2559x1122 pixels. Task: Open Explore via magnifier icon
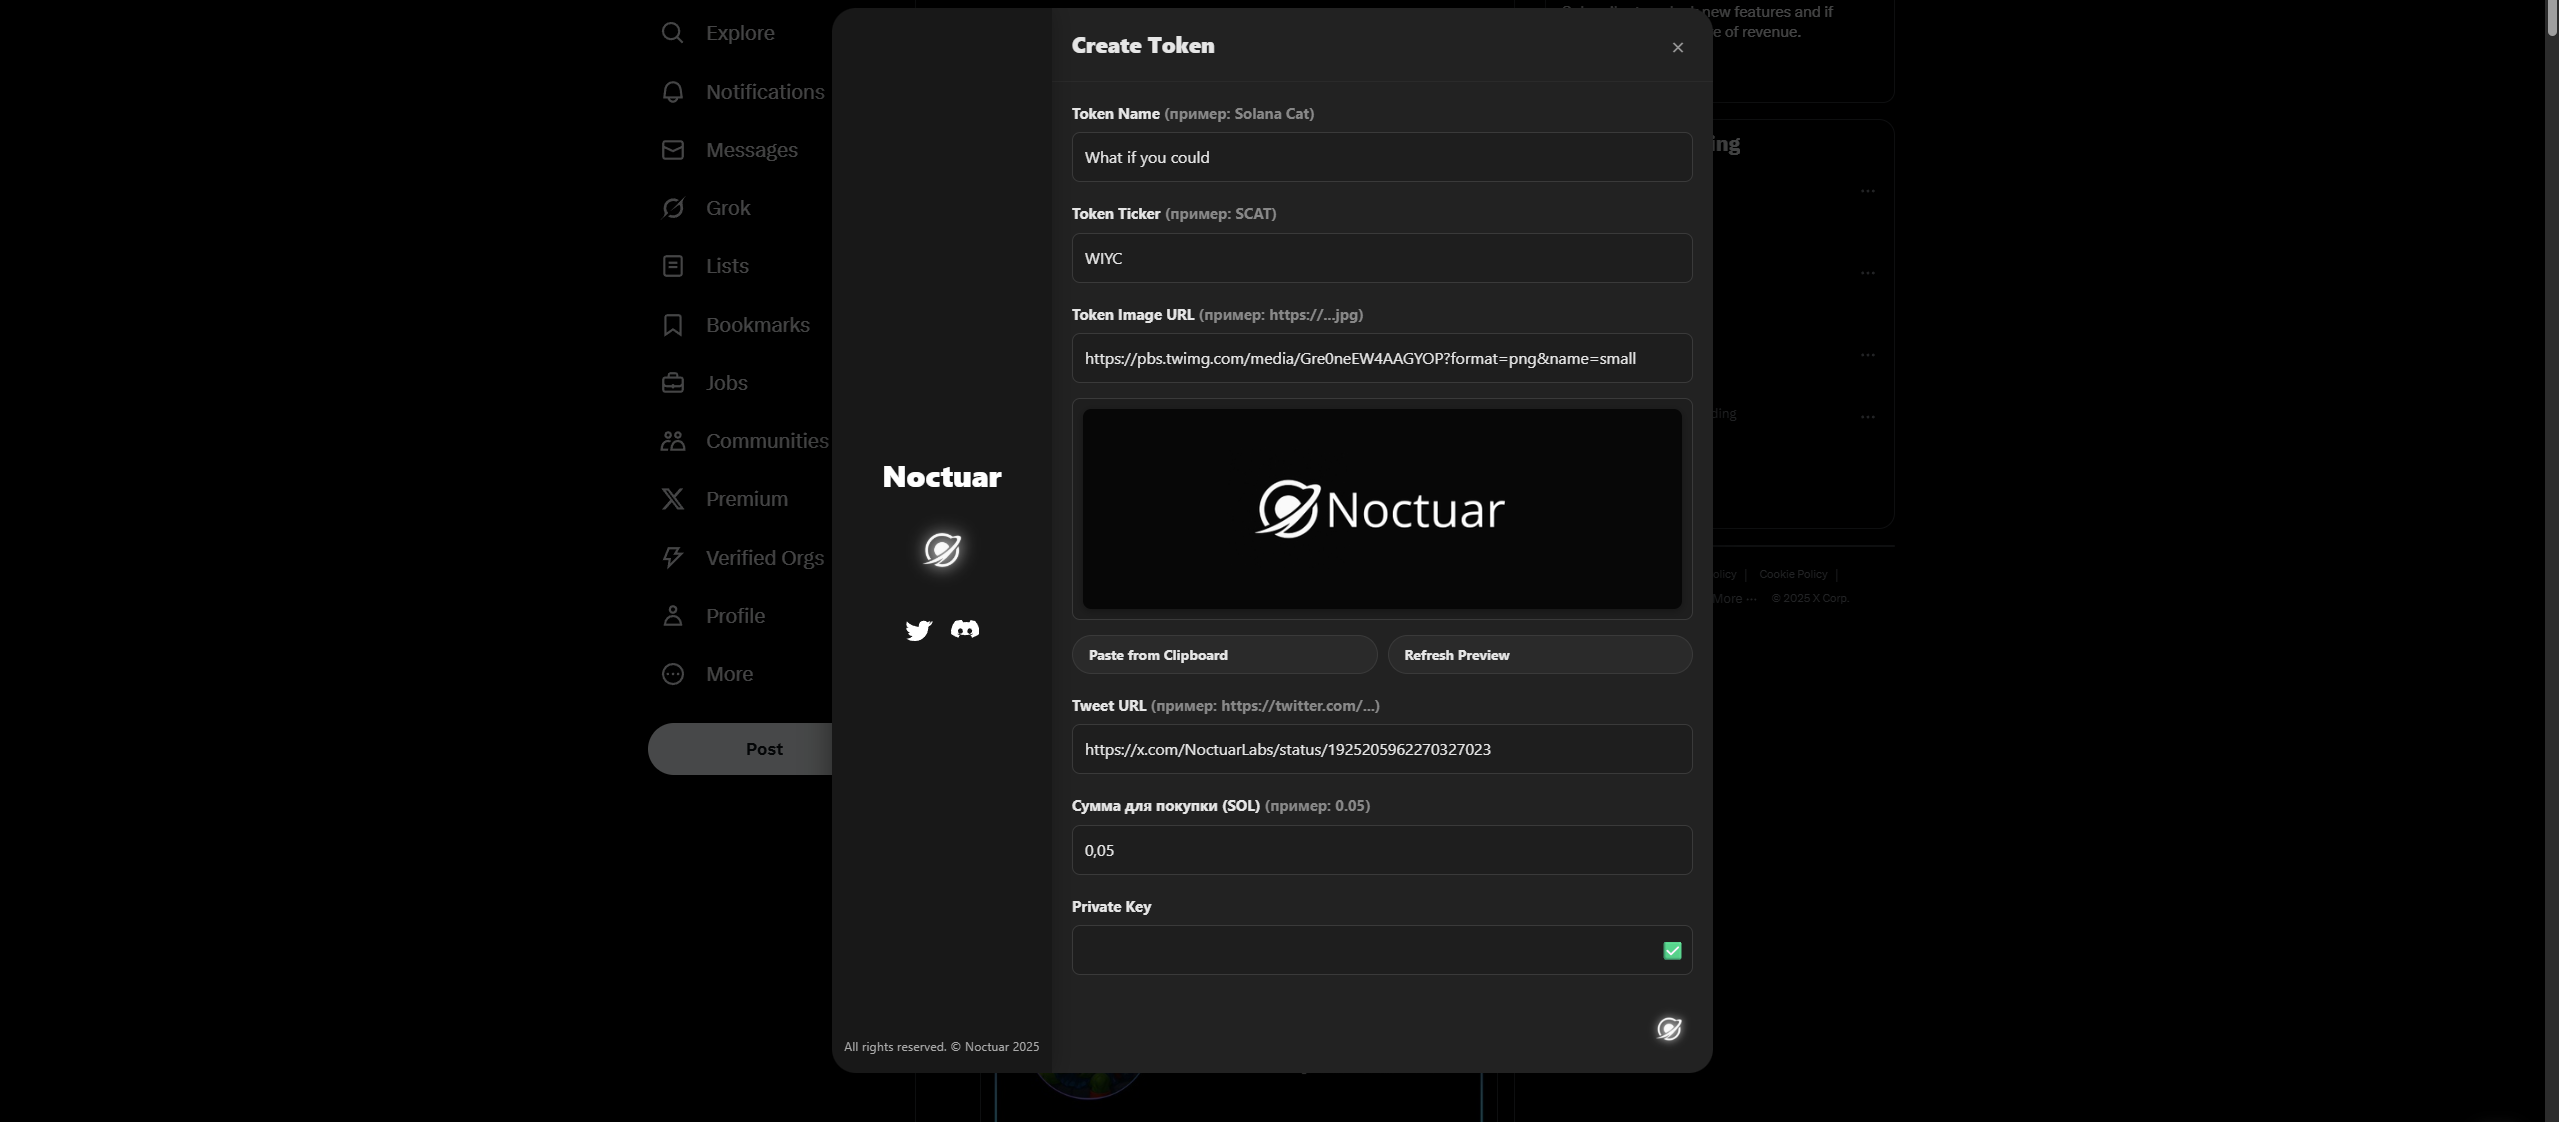click(x=672, y=33)
